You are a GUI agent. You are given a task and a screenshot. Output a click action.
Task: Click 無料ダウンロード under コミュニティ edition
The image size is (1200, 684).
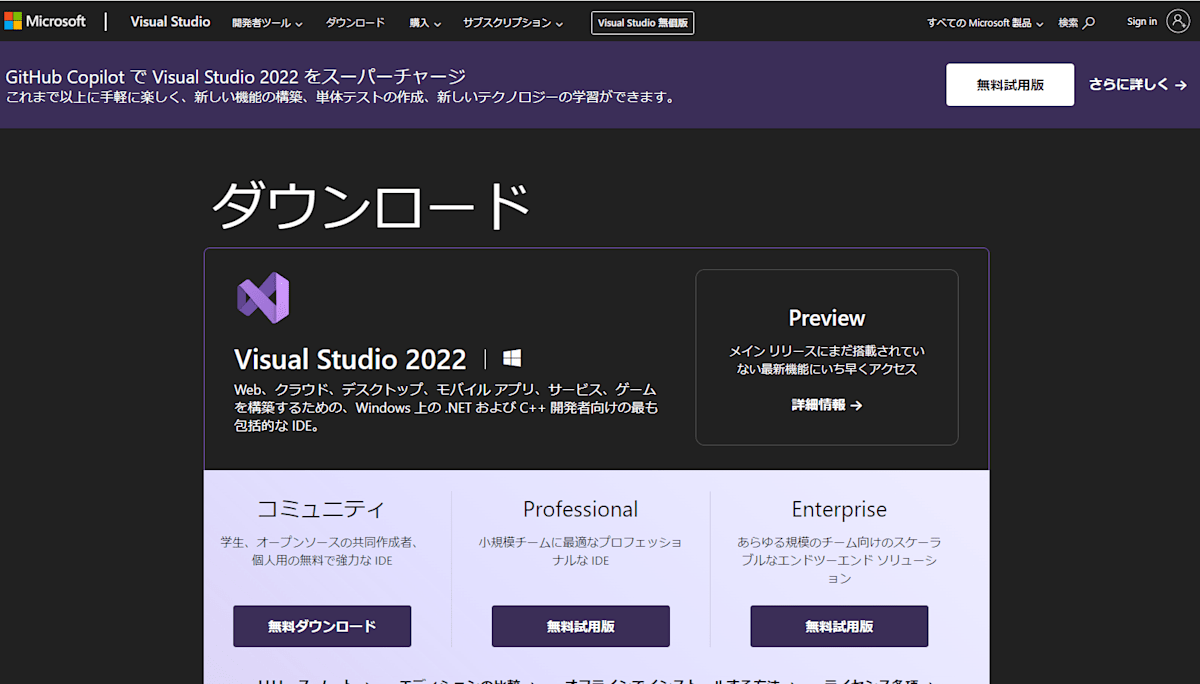coord(322,625)
